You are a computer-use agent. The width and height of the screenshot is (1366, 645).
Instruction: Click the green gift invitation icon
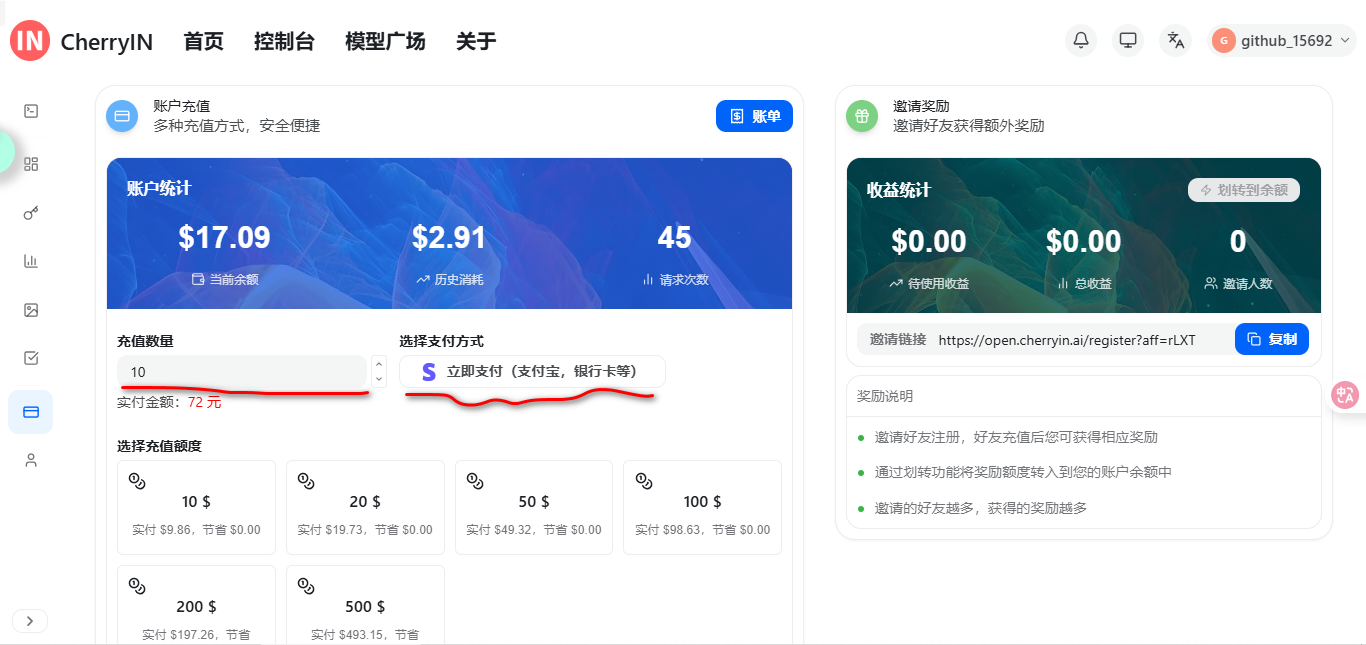click(x=862, y=116)
